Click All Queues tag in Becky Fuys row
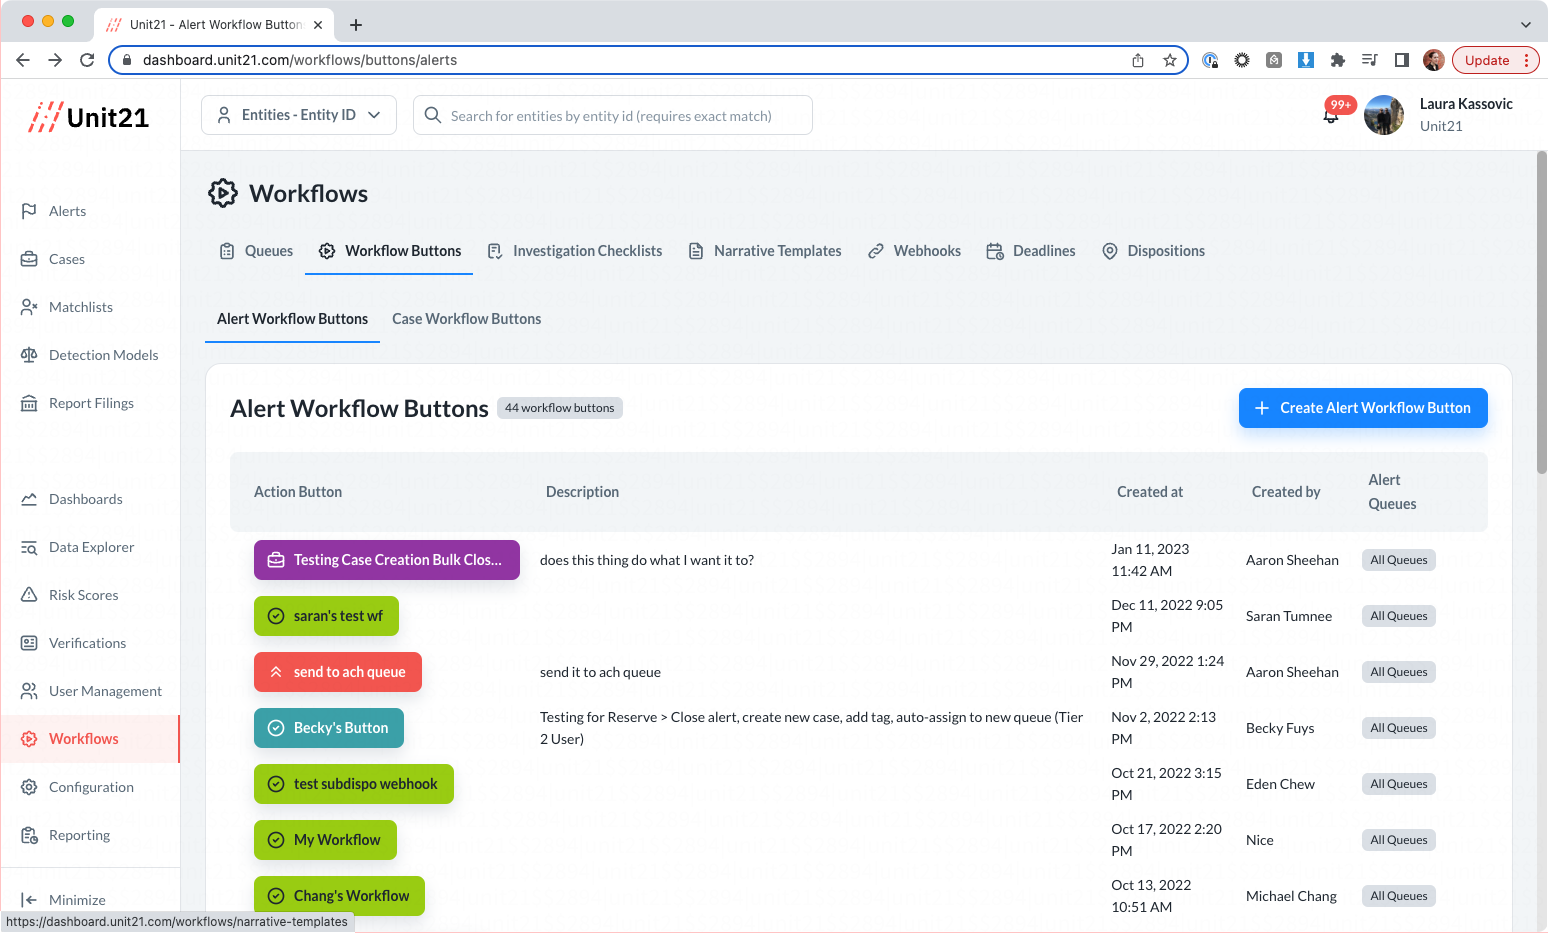The image size is (1548, 933). point(1399,728)
